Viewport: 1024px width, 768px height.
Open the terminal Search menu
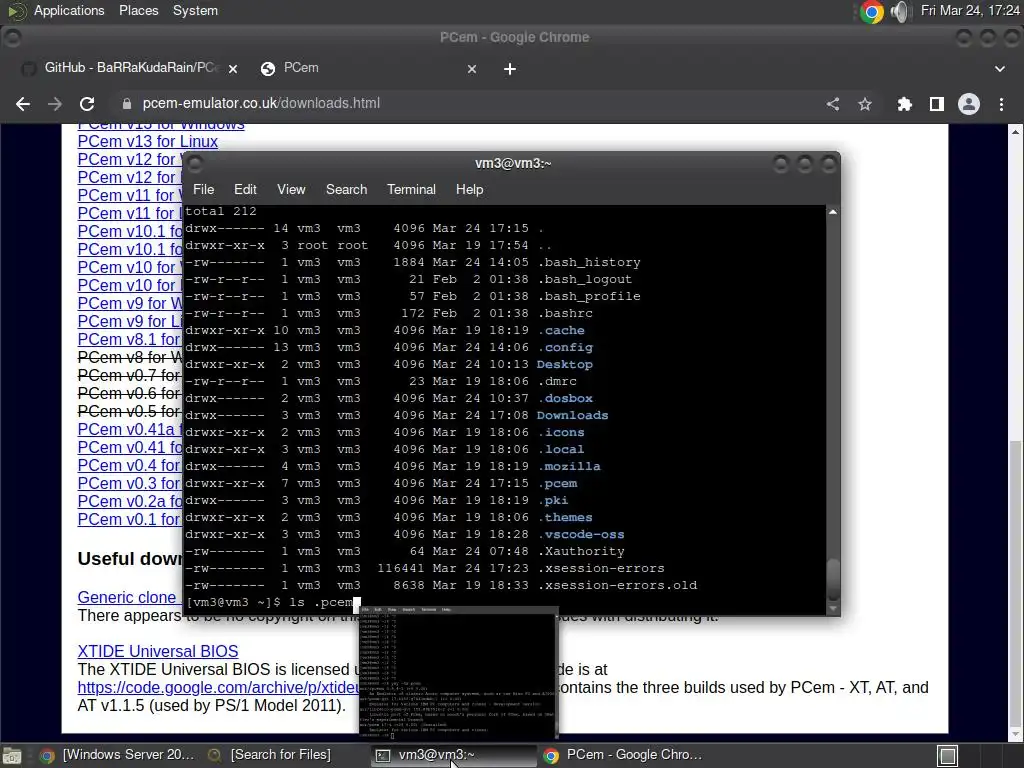[x=346, y=189]
